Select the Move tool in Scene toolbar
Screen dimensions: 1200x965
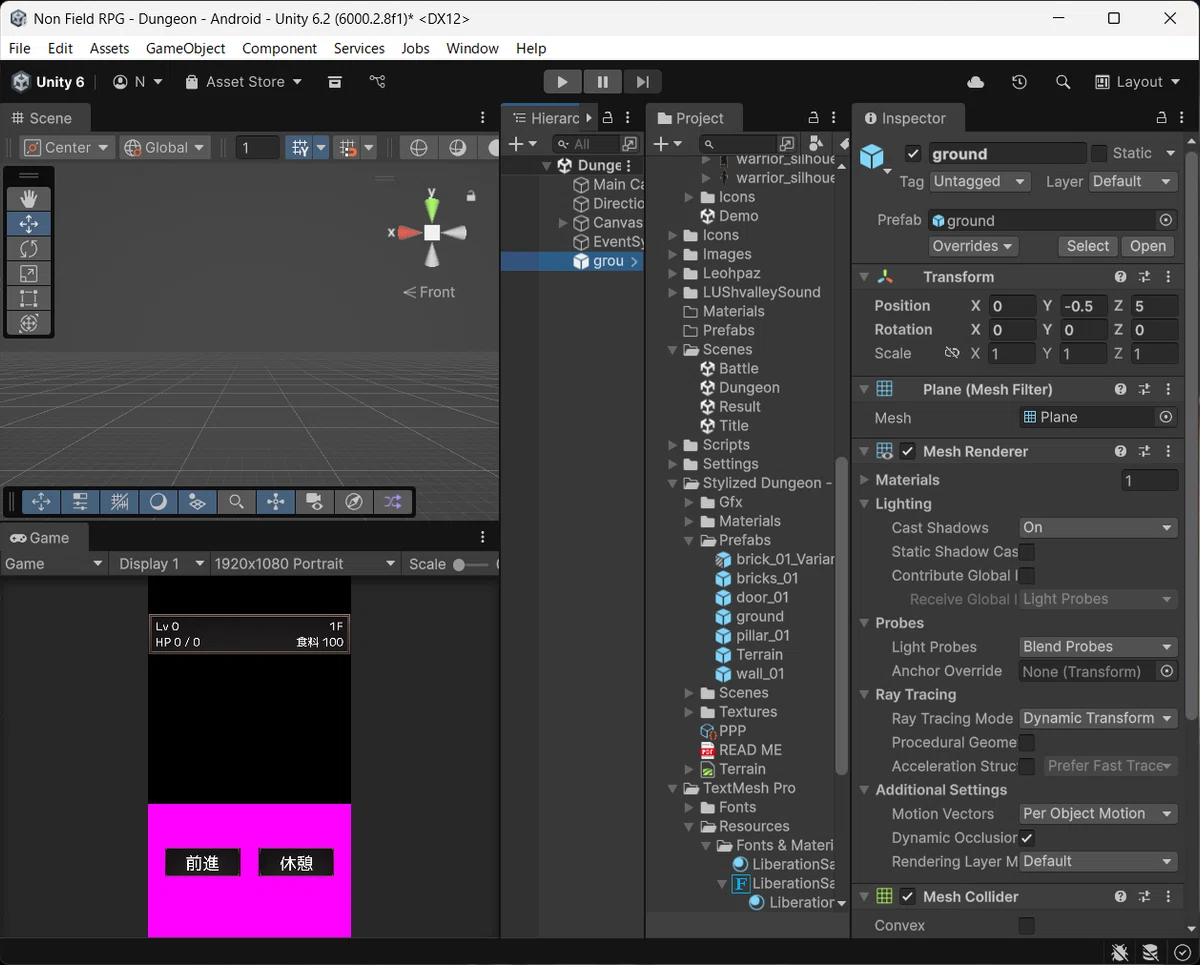coord(29,224)
